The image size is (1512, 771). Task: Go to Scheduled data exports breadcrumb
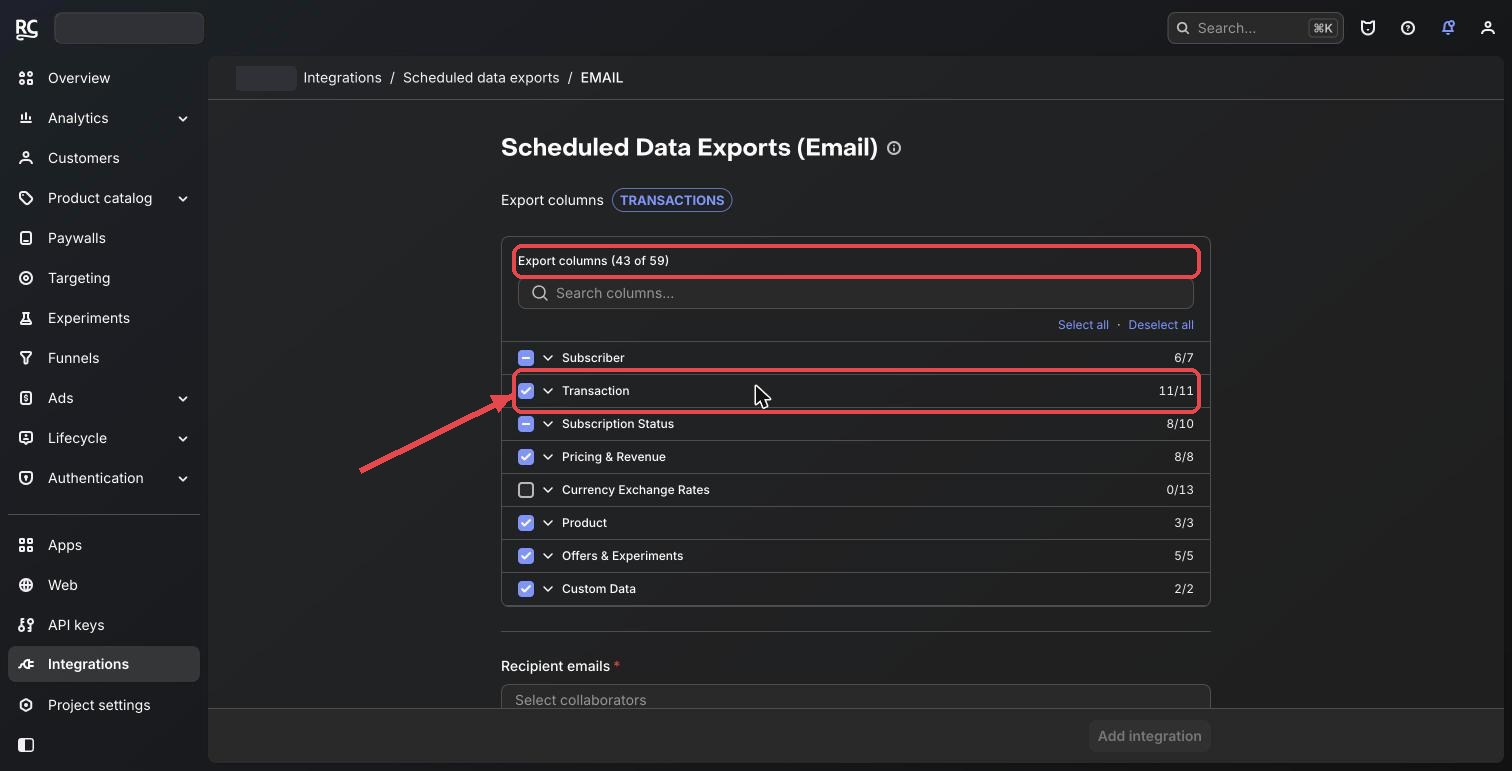(481, 78)
